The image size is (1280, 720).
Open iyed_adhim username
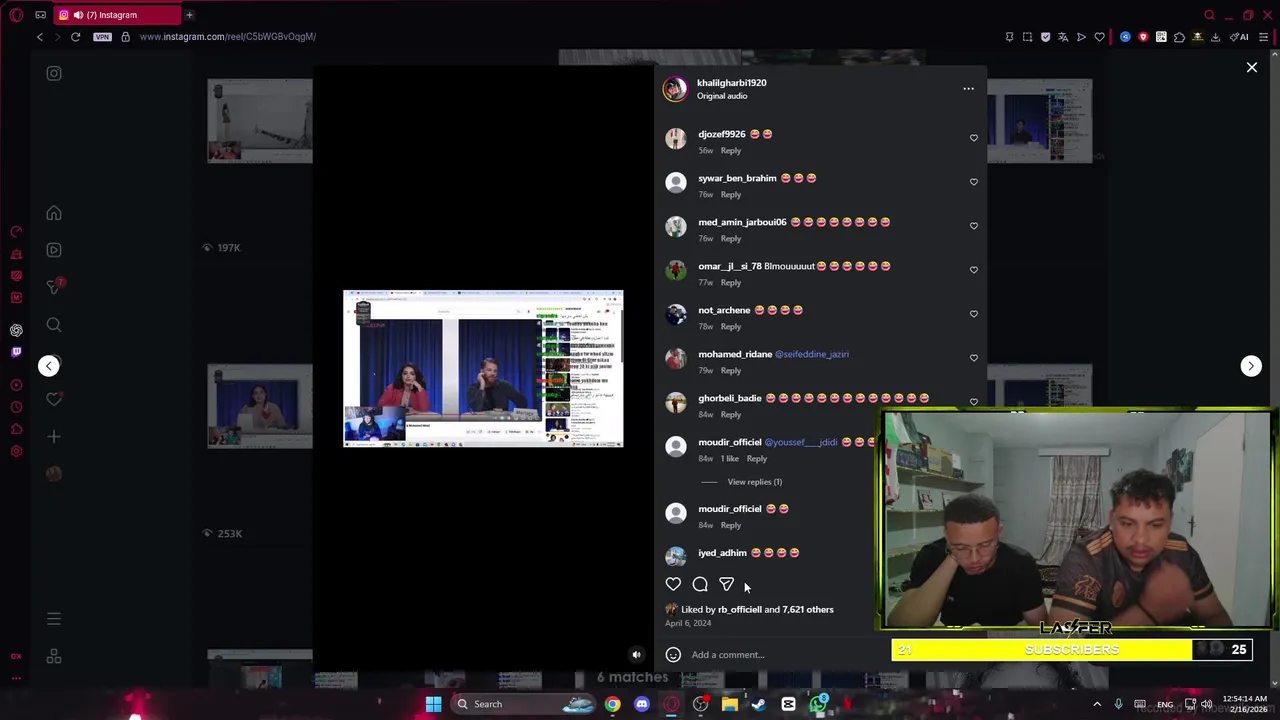point(723,553)
